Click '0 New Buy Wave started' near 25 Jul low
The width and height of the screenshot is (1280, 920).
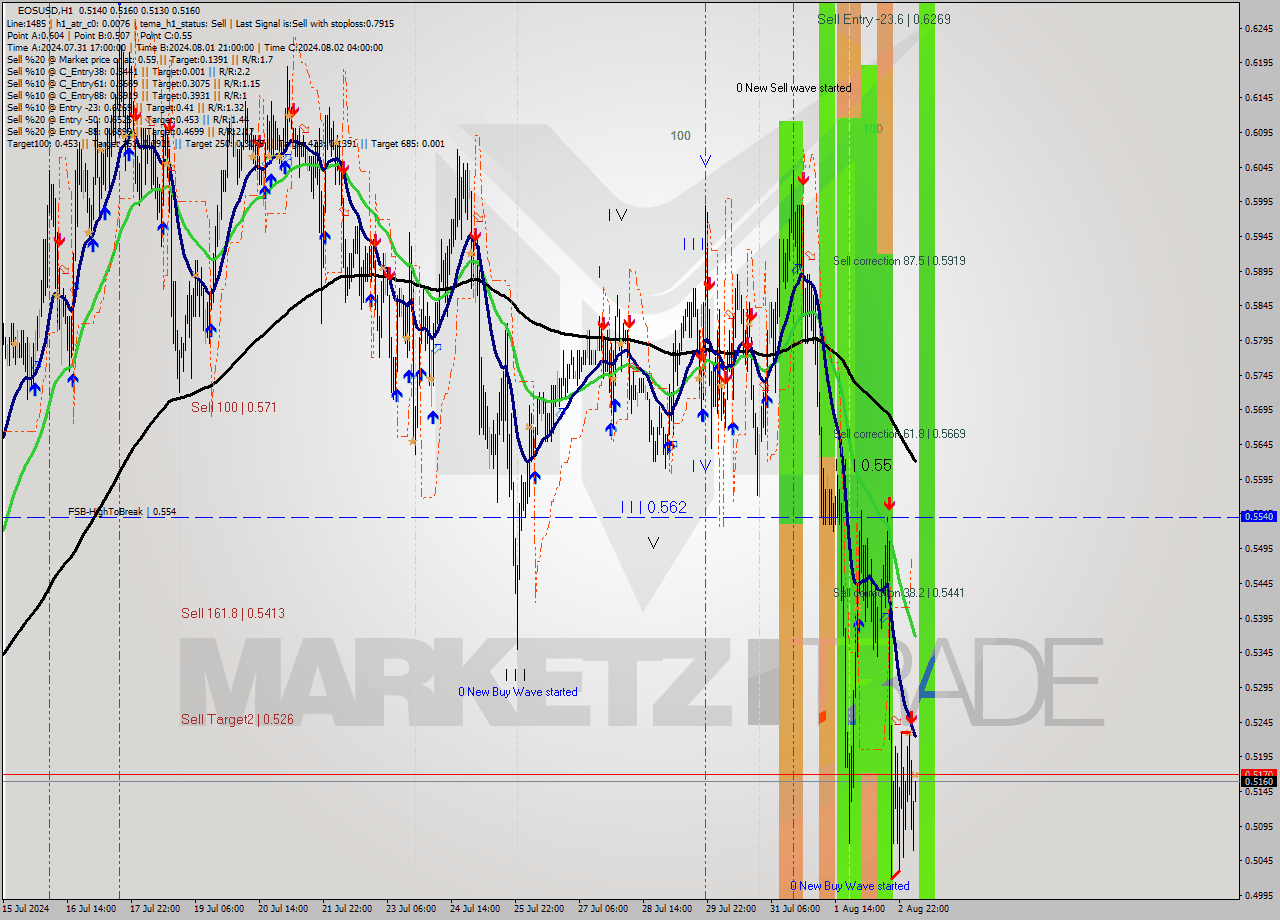518,692
